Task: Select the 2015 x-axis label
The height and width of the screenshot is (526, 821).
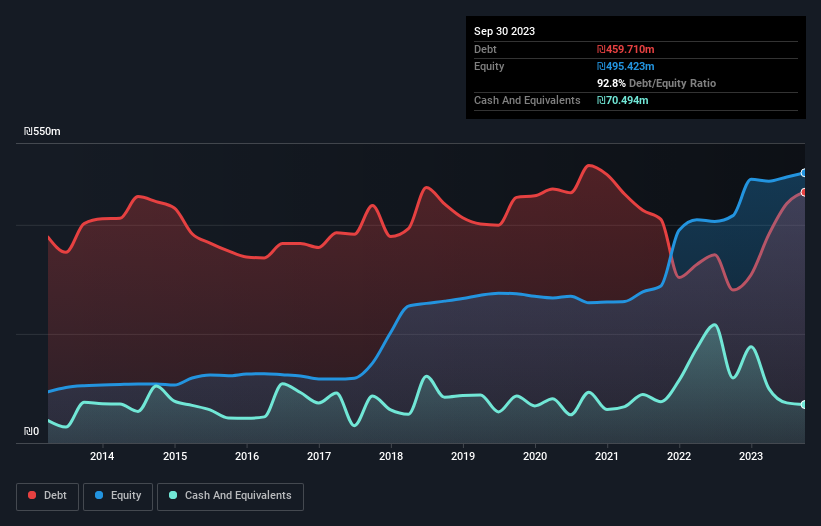Action: tap(175, 456)
